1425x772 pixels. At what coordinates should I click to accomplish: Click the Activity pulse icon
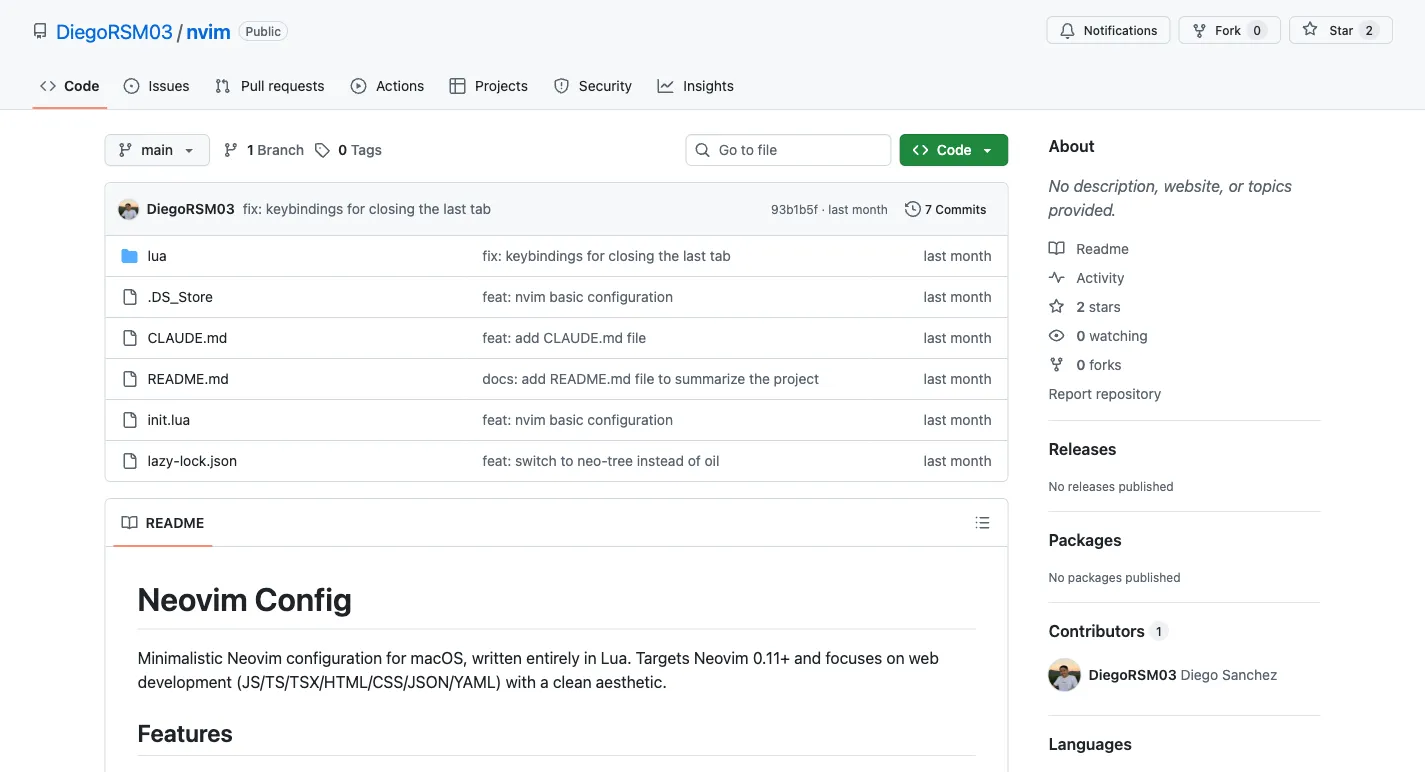pyautogui.click(x=1056, y=278)
